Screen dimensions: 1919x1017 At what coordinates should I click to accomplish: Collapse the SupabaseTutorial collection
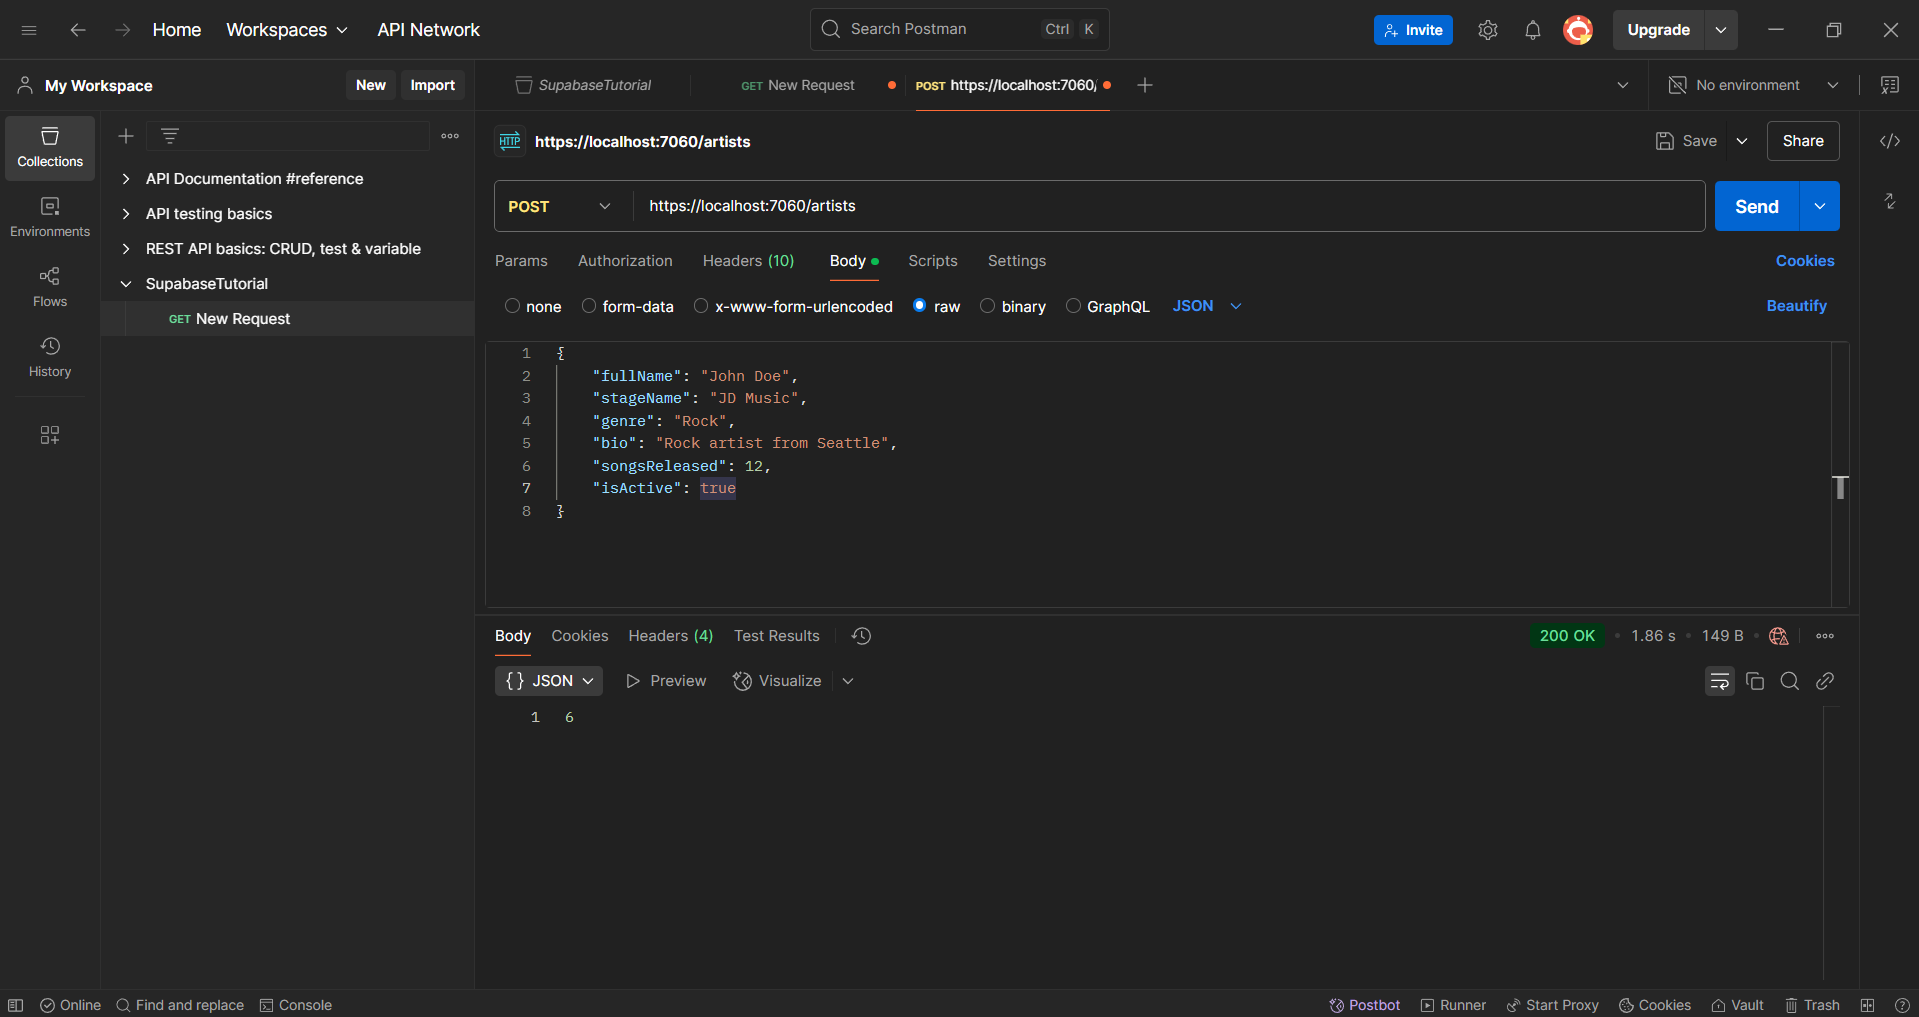(x=126, y=284)
